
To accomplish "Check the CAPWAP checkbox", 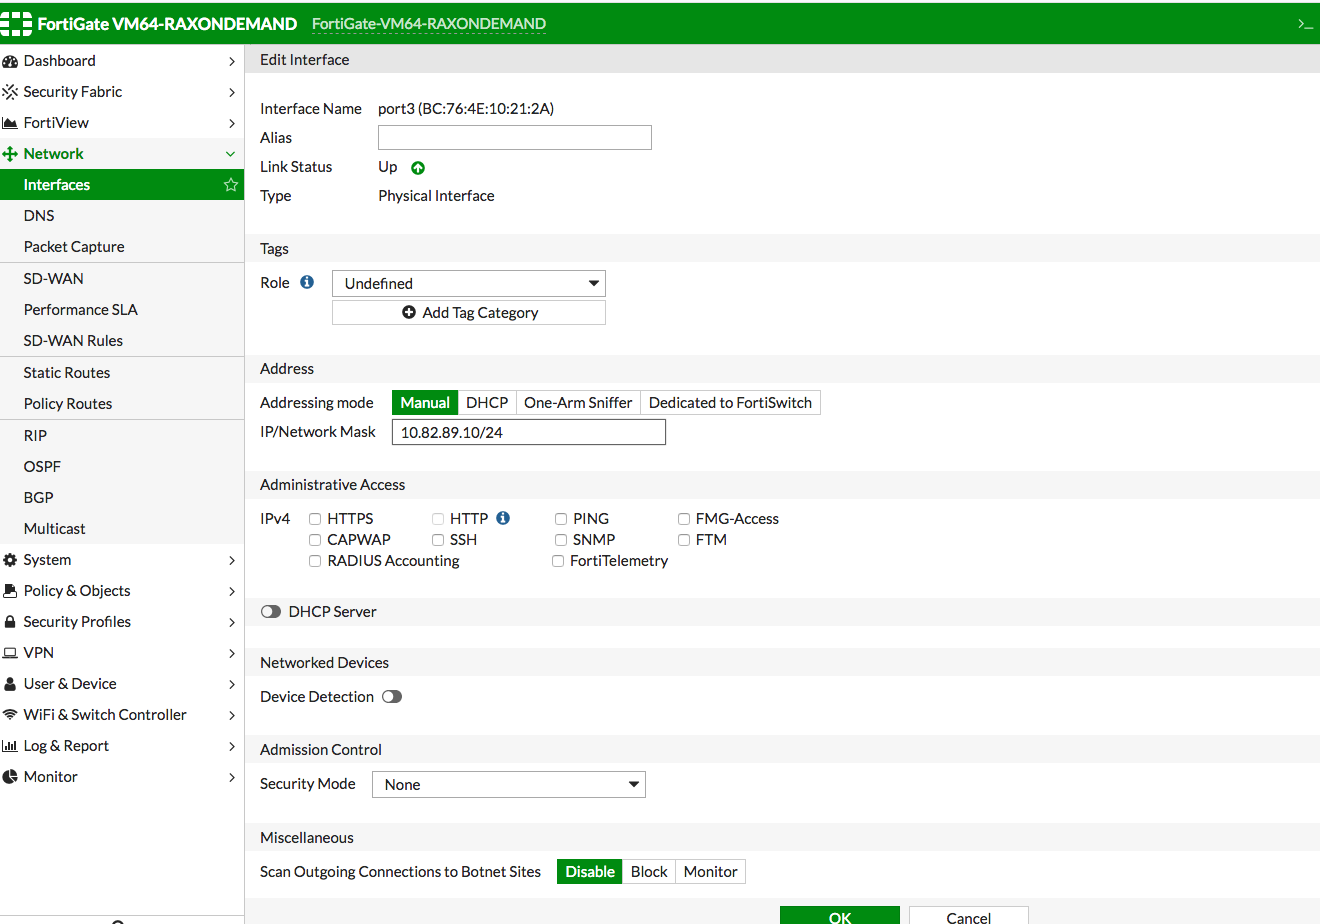I will click(315, 540).
